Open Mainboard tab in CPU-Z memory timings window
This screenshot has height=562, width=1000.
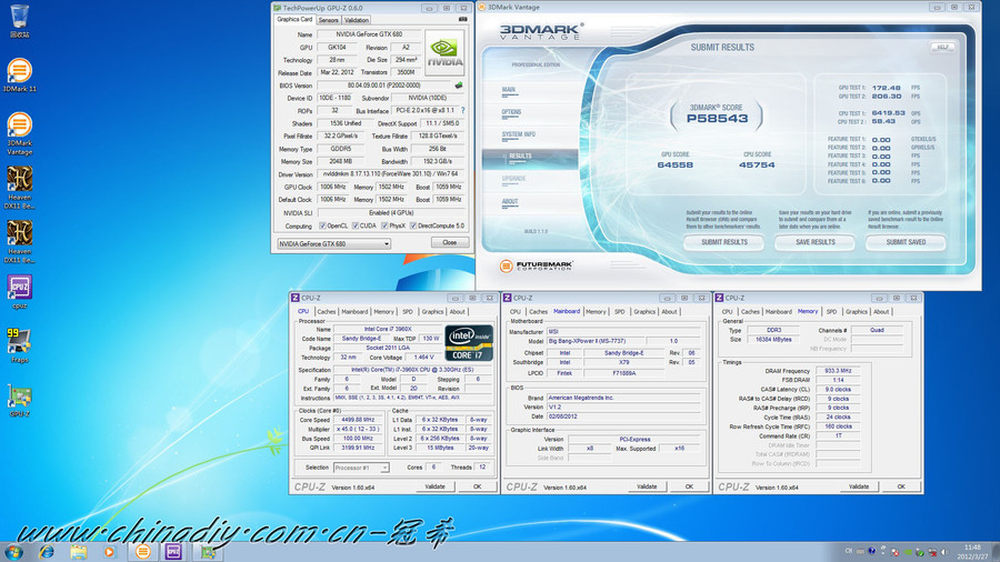[778, 312]
